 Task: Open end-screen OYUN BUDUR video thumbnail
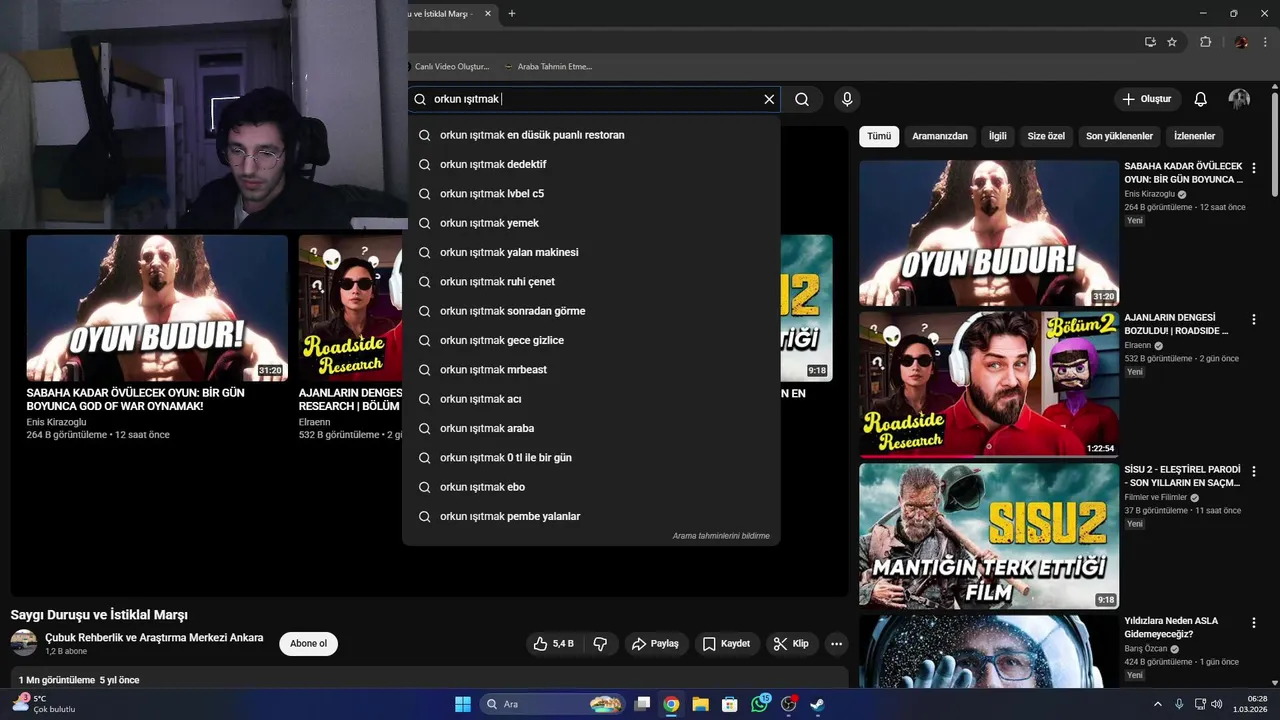(x=157, y=308)
